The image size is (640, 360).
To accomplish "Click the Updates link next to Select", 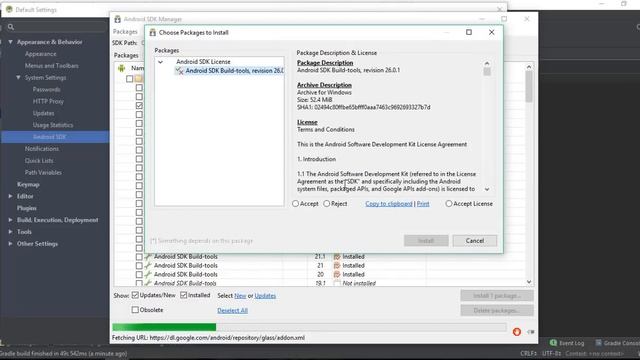I will coord(265,296).
